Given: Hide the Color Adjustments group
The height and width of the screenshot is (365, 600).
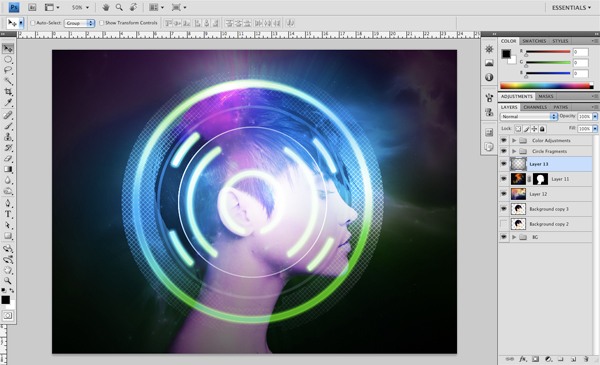Looking at the screenshot, I should pos(504,140).
